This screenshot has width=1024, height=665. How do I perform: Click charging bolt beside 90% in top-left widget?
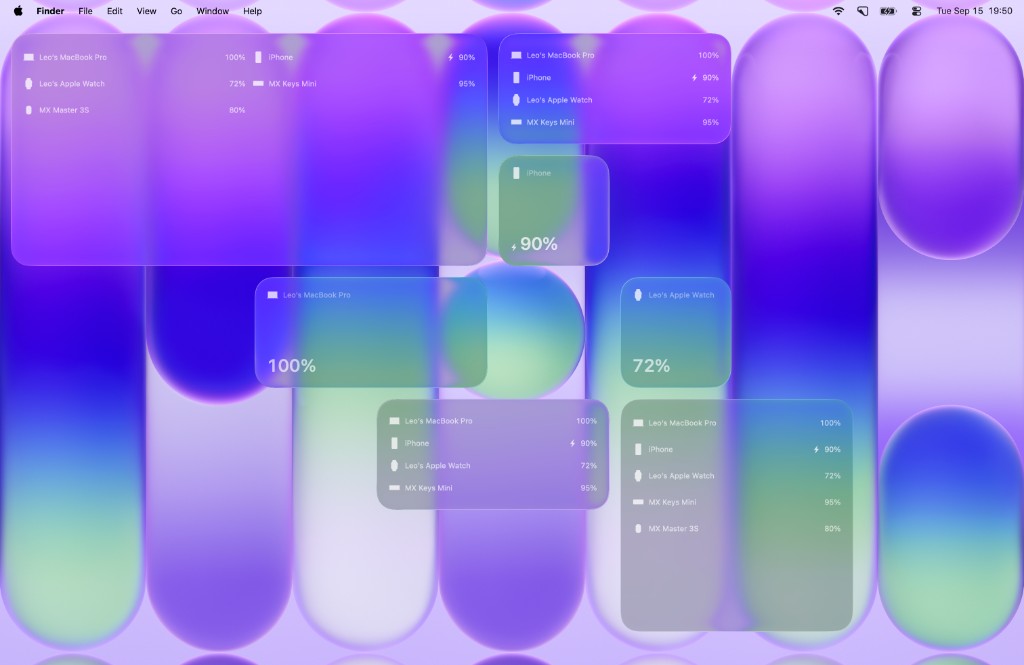point(451,57)
